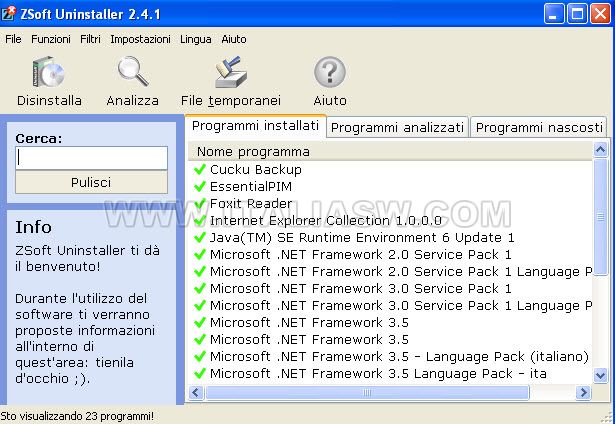The height and width of the screenshot is (424, 615).
Task: Click the list's vertical scrollbar up arrow
Action: [x=600, y=149]
